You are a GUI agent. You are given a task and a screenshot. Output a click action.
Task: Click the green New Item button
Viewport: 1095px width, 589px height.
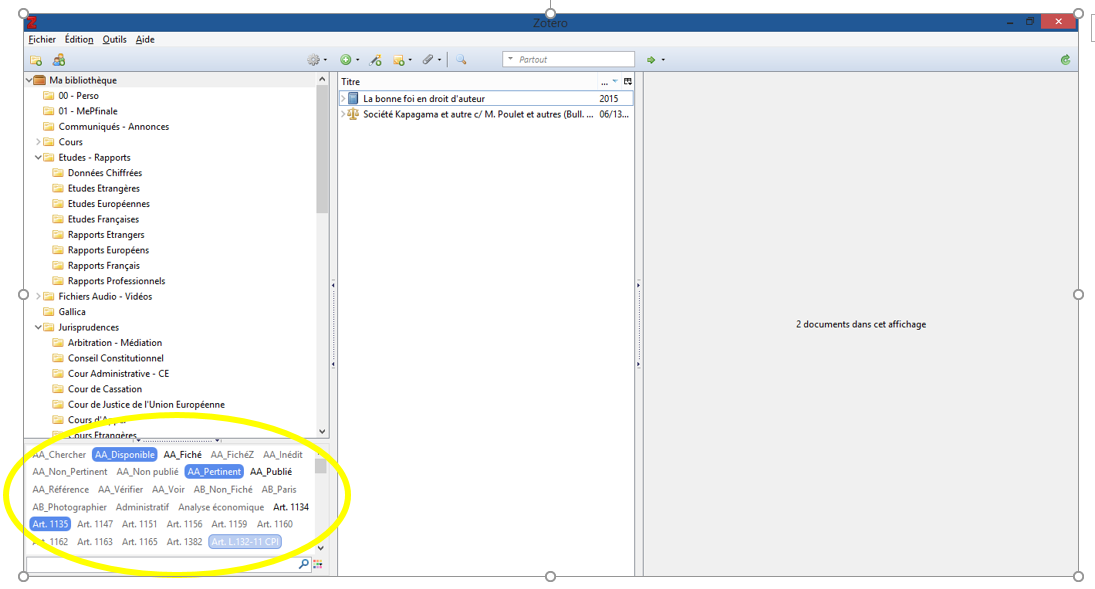(x=347, y=60)
